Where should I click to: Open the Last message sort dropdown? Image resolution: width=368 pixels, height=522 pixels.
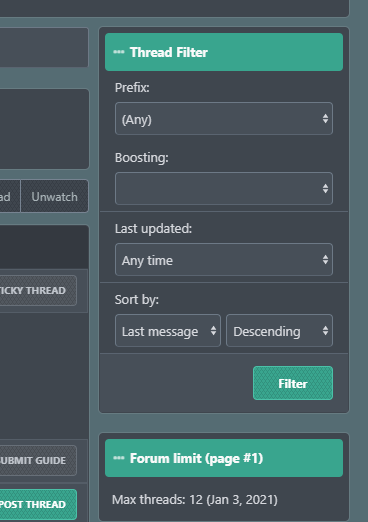(168, 331)
